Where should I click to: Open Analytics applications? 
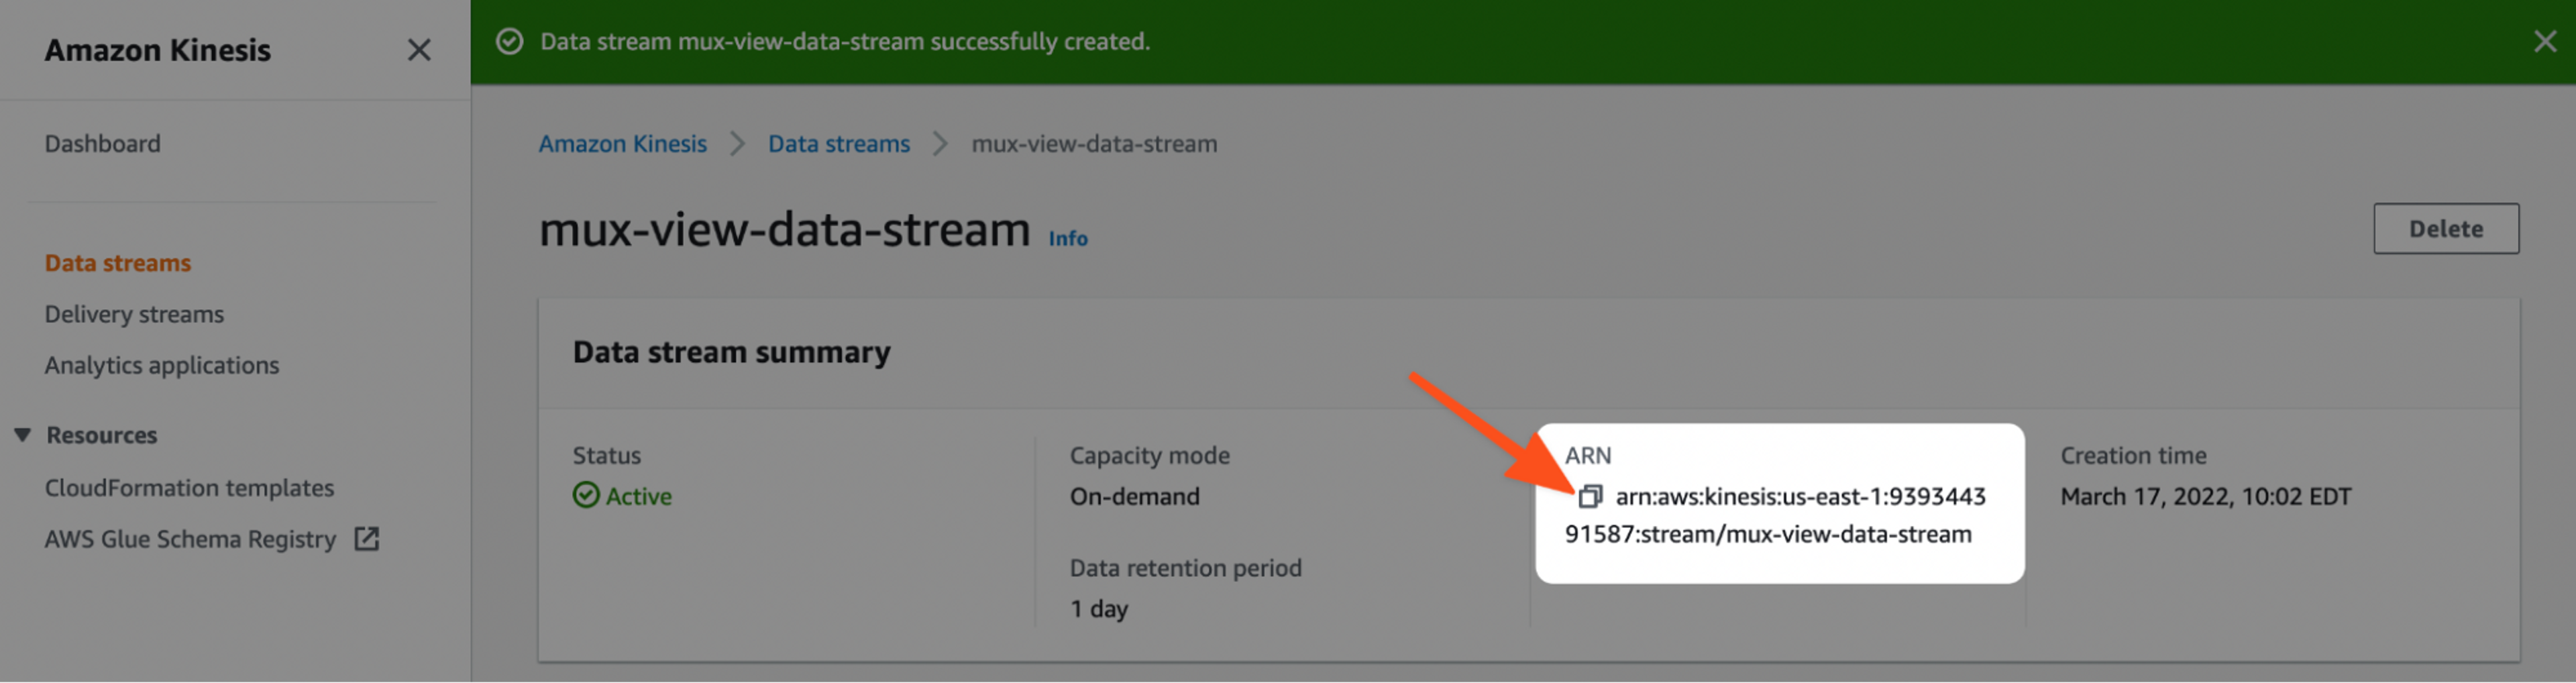click(162, 365)
